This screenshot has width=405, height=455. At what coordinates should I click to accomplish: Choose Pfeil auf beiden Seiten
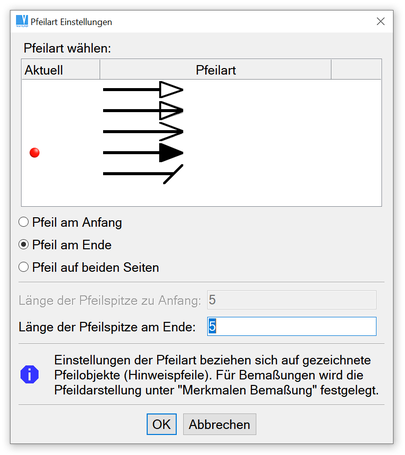point(23,267)
